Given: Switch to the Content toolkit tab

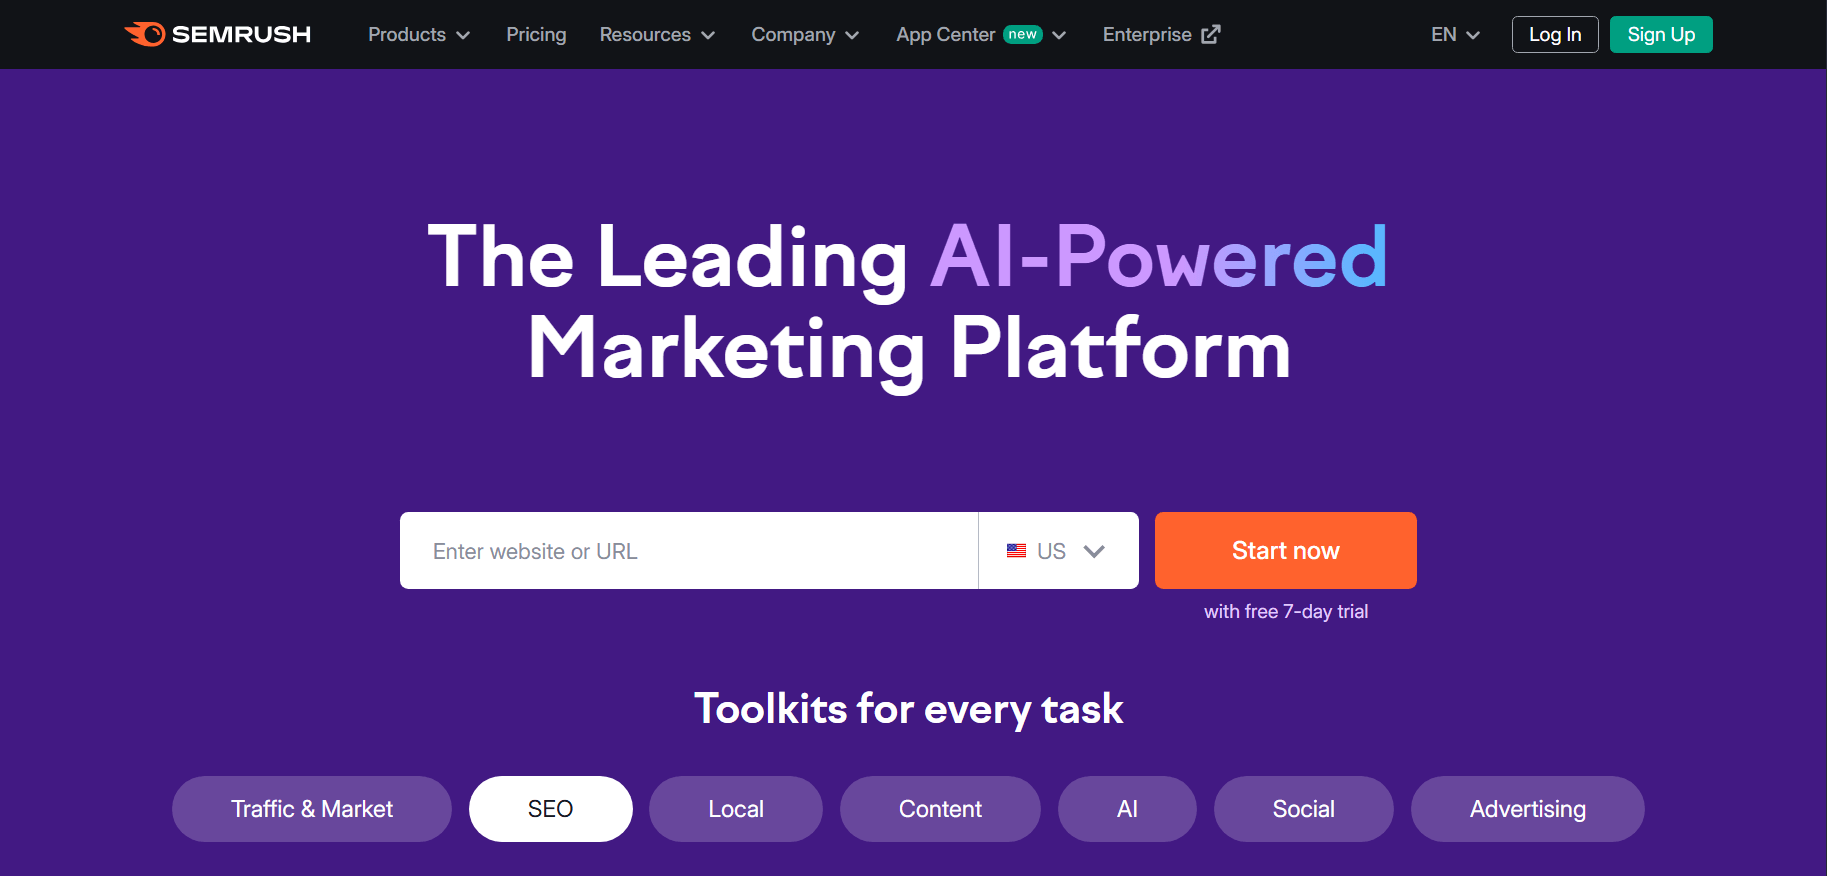Looking at the screenshot, I should (940, 809).
